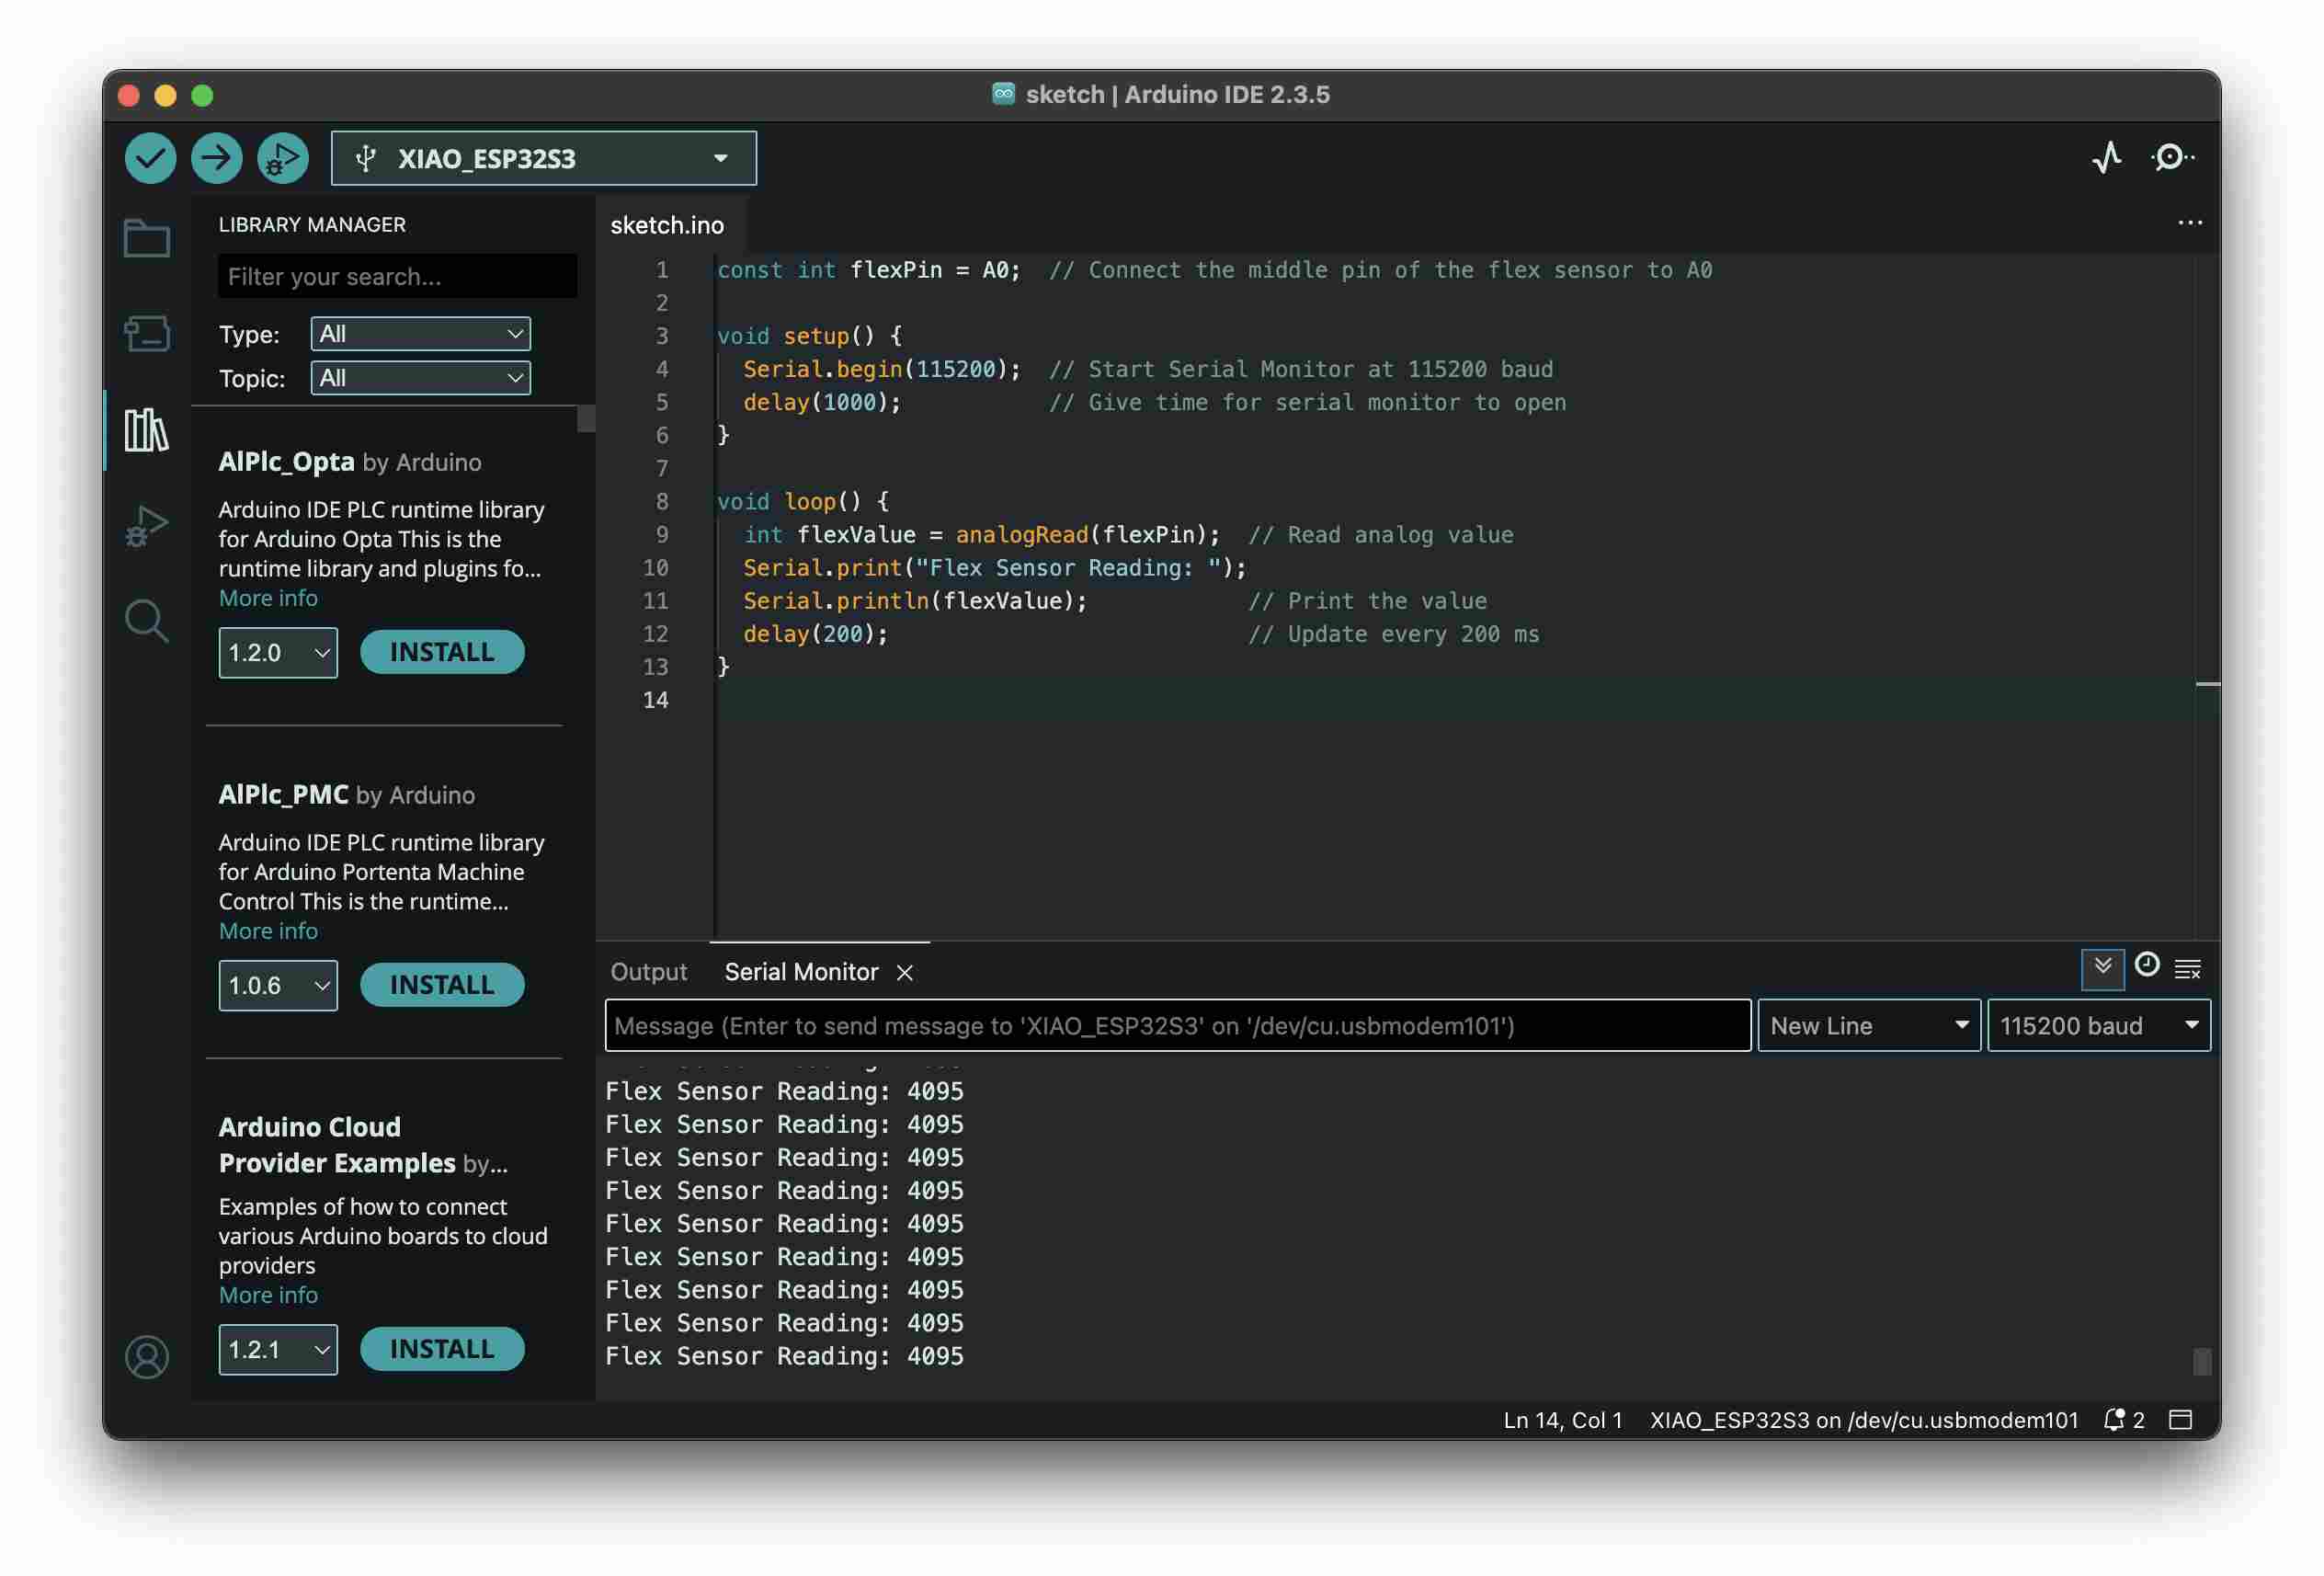Open AlPlc_Opta version 1.2.0 dropdown
Viewport: 2324px width, 1576px height.
[x=278, y=653]
